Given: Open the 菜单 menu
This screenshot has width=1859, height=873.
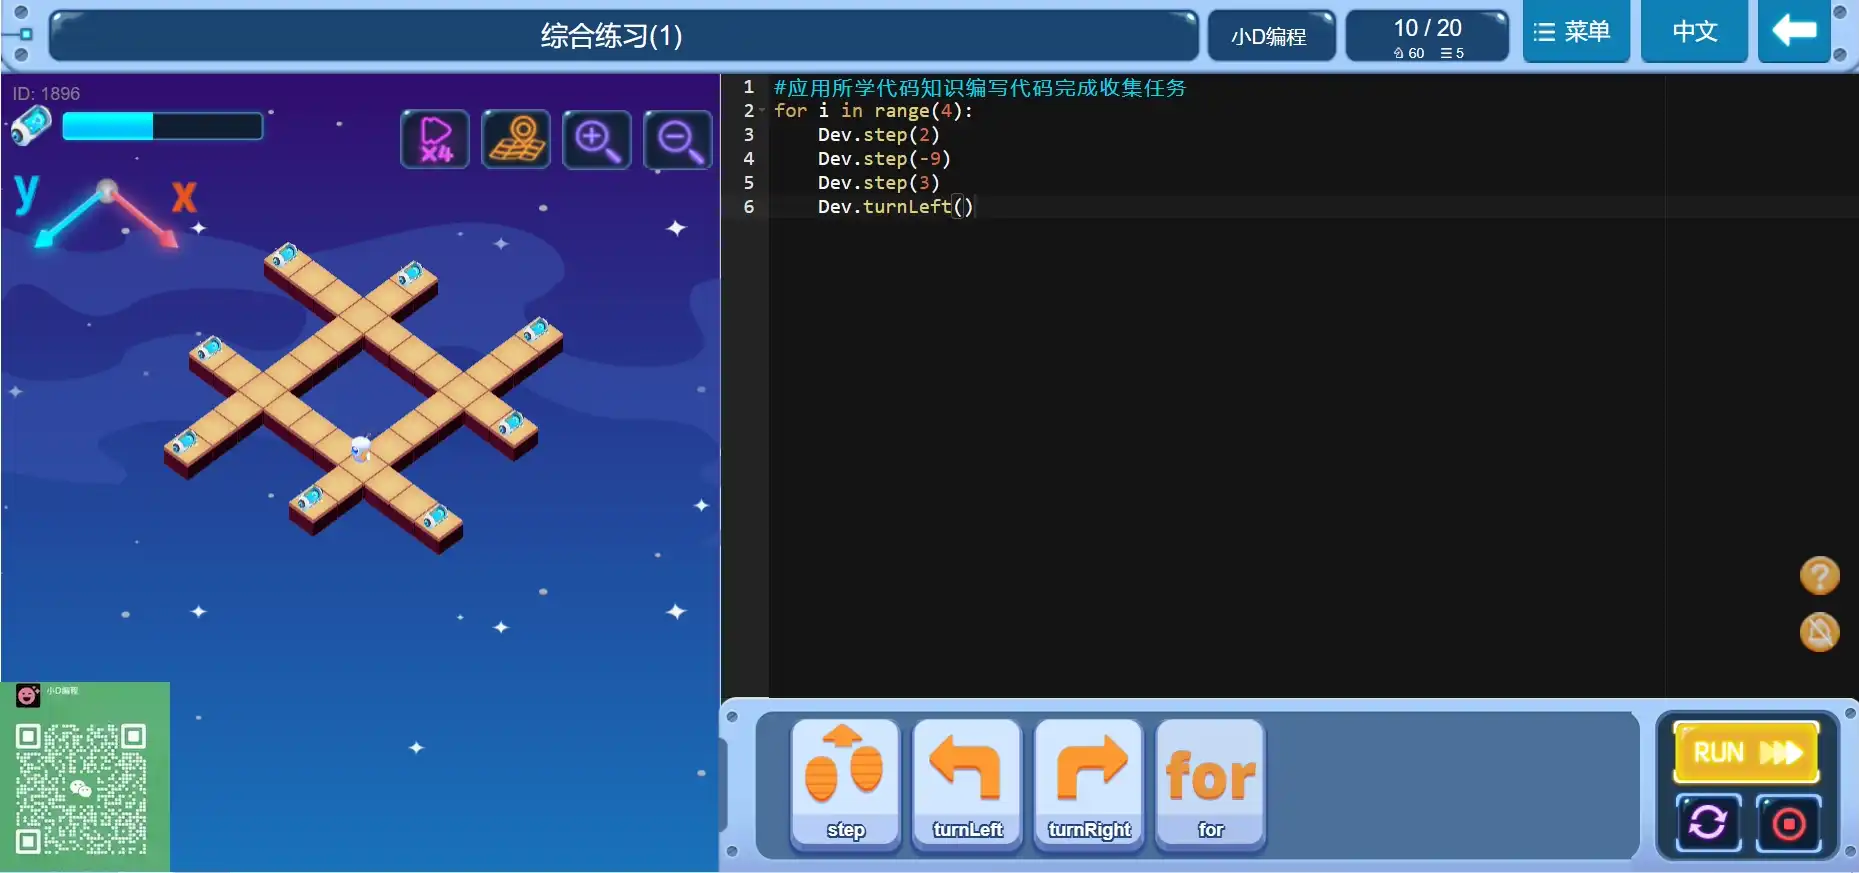Looking at the screenshot, I should tap(1575, 32).
